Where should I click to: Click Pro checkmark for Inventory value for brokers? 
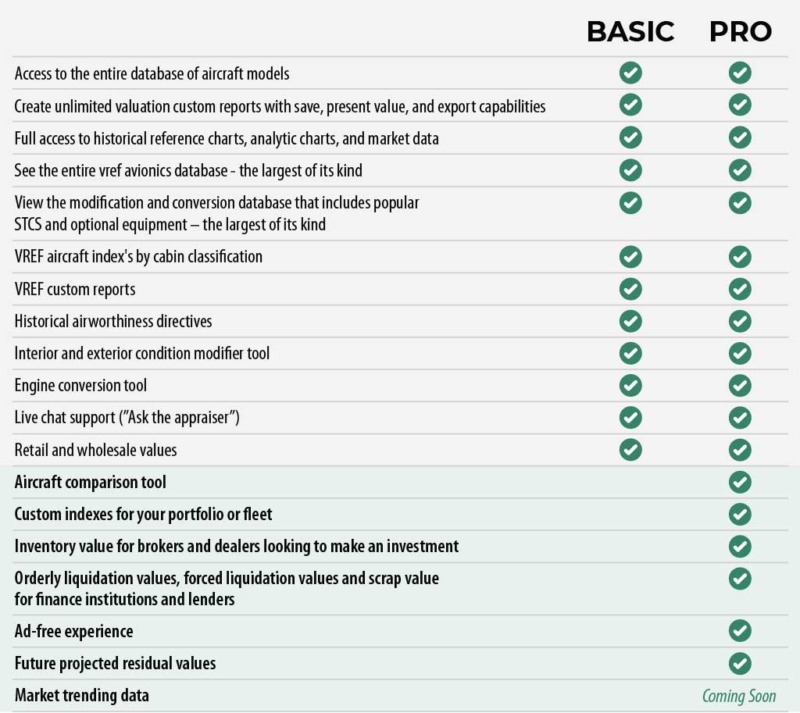click(x=740, y=546)
